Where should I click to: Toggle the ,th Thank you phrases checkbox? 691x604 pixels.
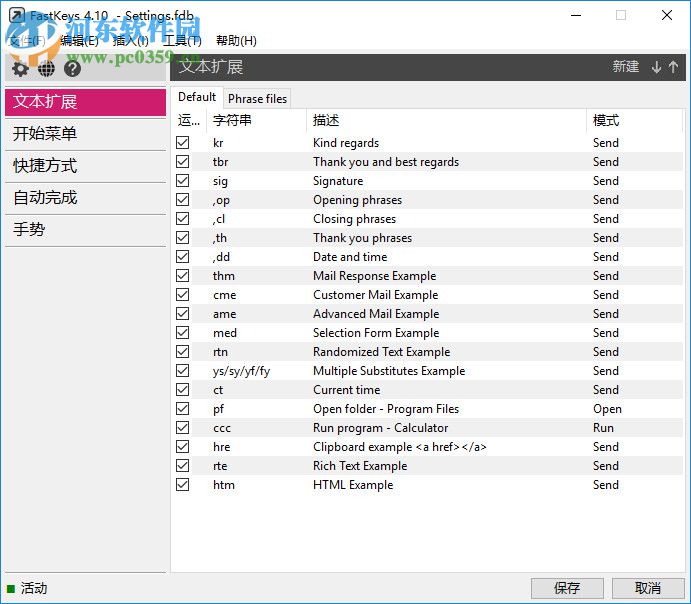[x=182, y=237]
